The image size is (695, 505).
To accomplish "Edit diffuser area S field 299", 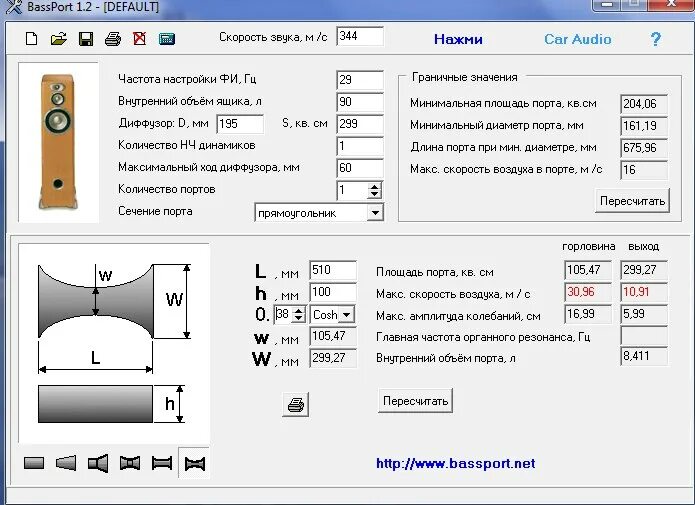I will [x=360, y=124].
